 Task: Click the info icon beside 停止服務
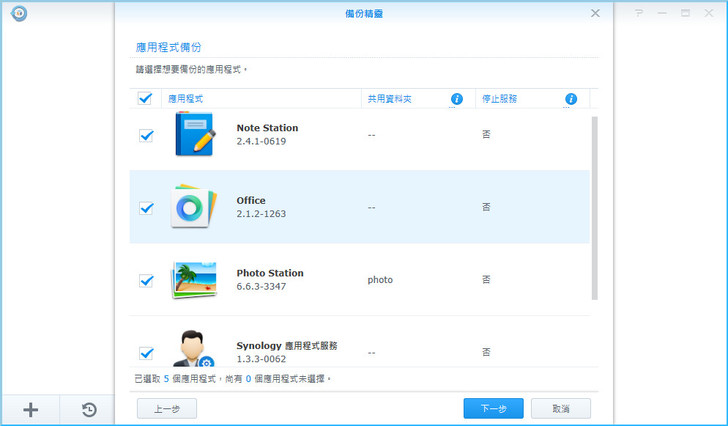[571, 99]
